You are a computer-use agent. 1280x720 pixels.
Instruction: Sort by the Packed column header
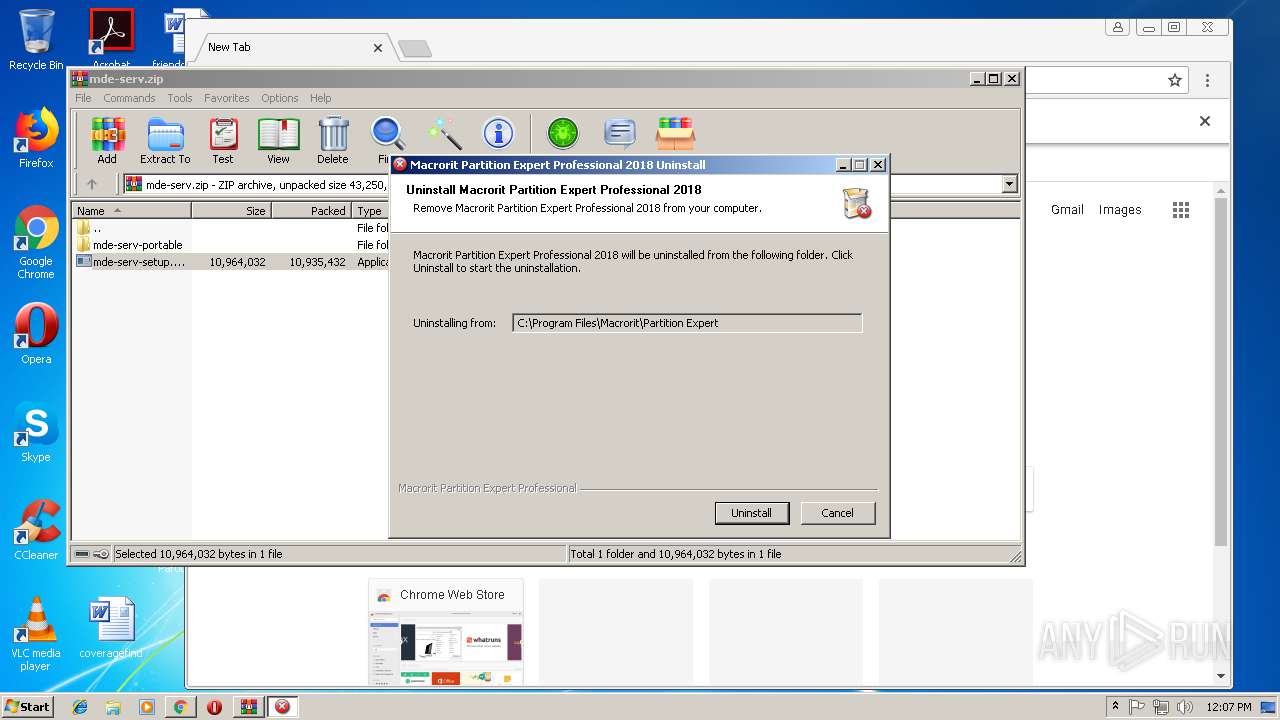[311, 211]
